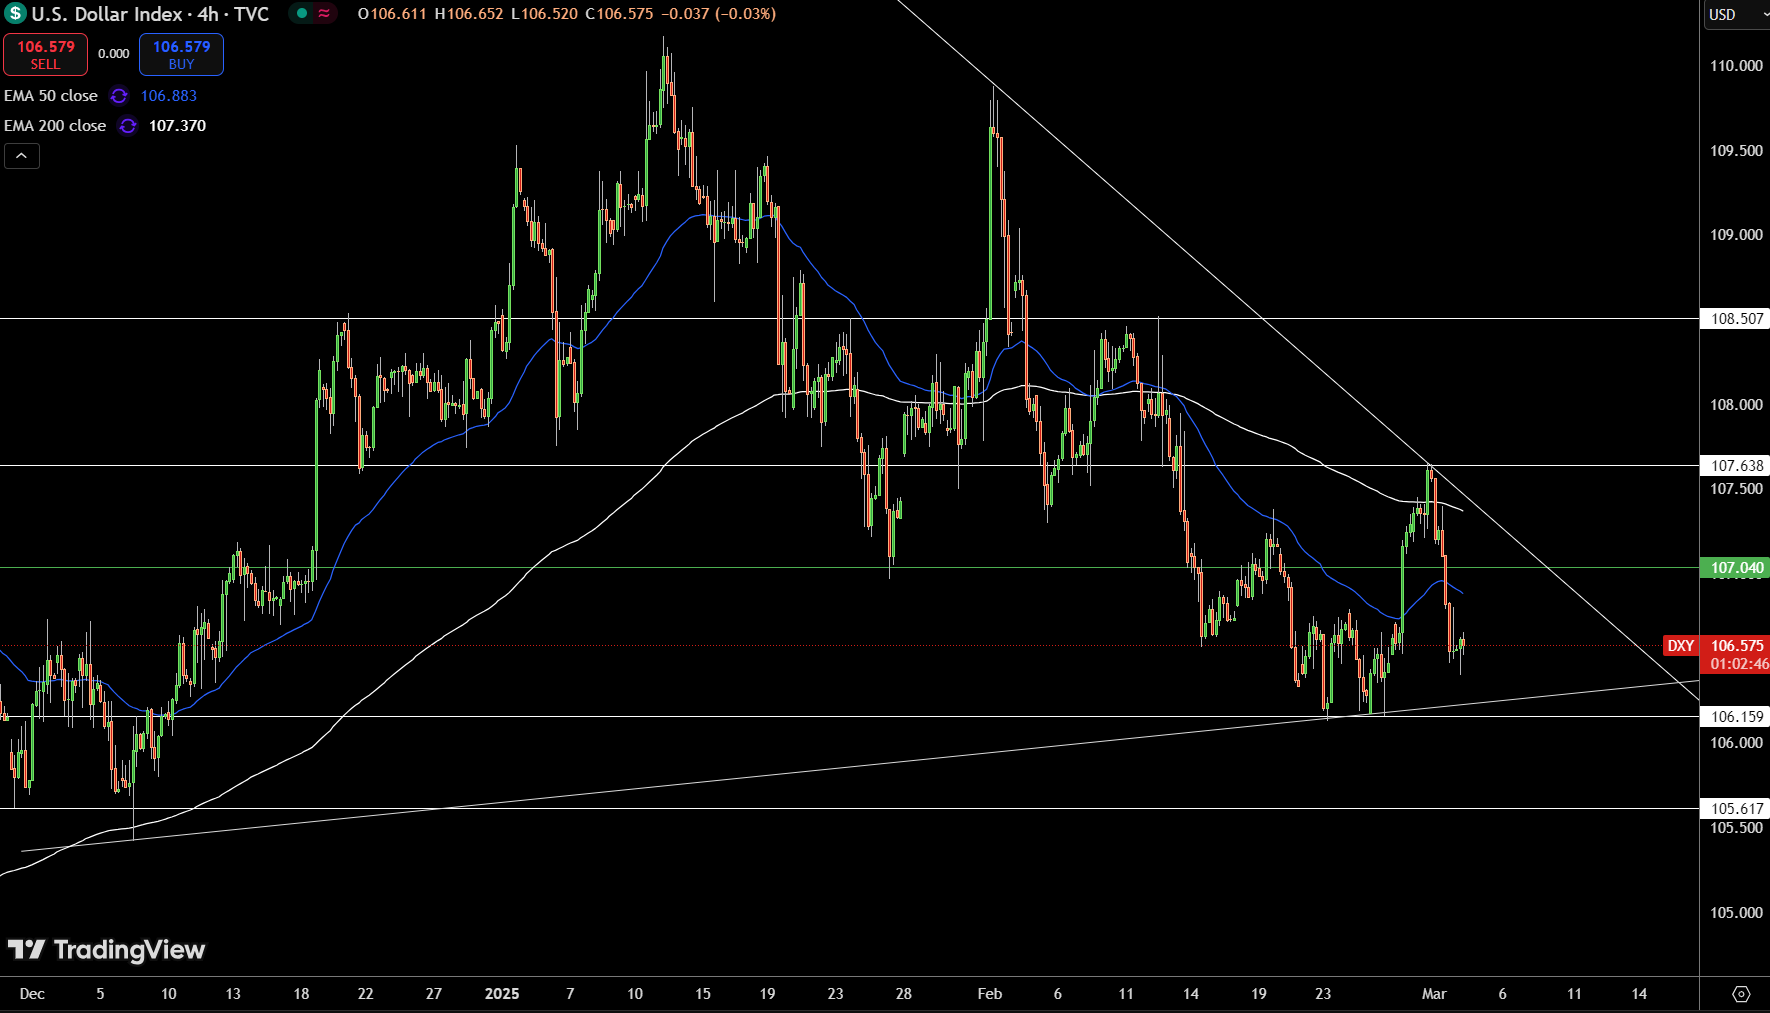Image resolution: width=1770 pixels, height=1013 pixels.
Task: Click the 107.500 price axis label
Action: 1736,489
